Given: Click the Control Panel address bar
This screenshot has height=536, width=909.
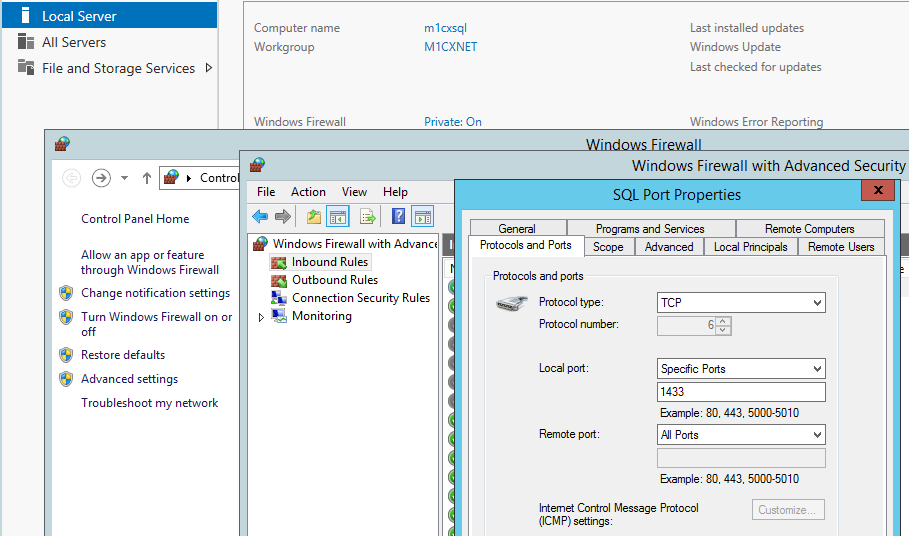Looking at the screenshot, I should (199, 177).
